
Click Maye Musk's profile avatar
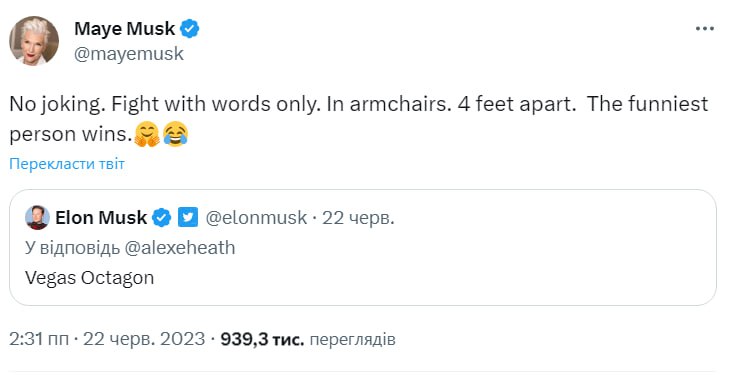pos(34,41)
